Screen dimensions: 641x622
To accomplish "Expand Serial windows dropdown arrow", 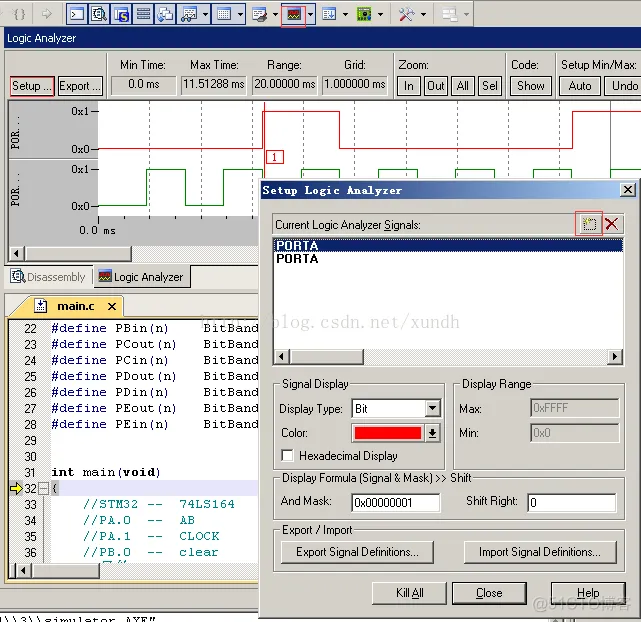I will coord(275,14).
